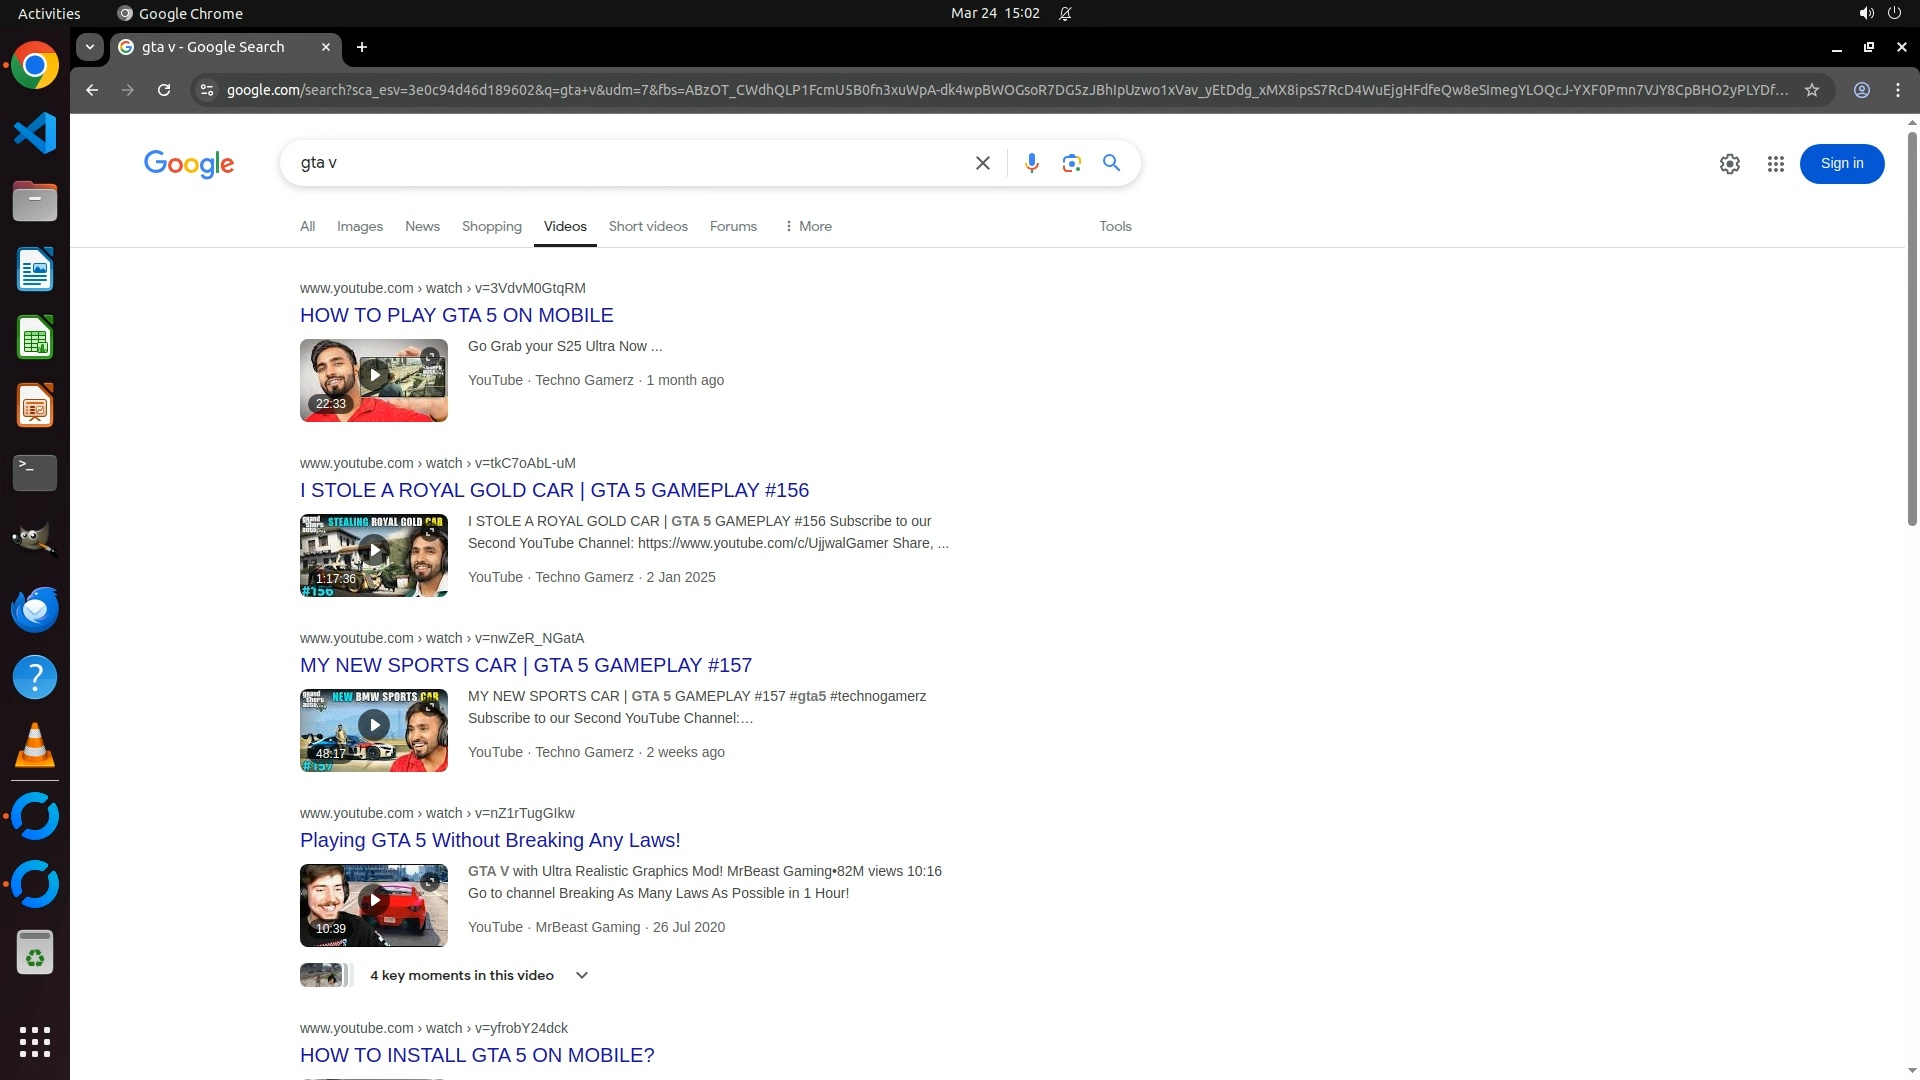1920x1080 pixels.
Task: Launch Visual Studio Code from dock
Action: tap(35, 133)
